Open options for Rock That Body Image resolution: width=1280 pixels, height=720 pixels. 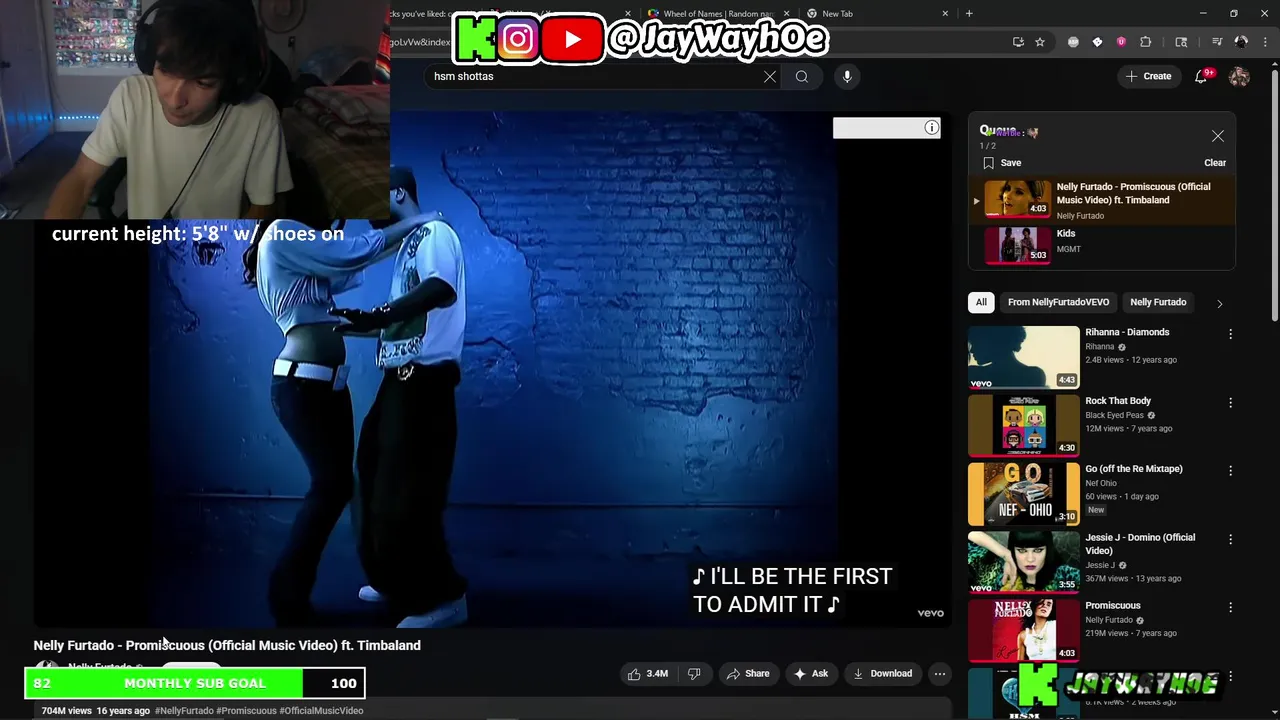(1230, 402)
